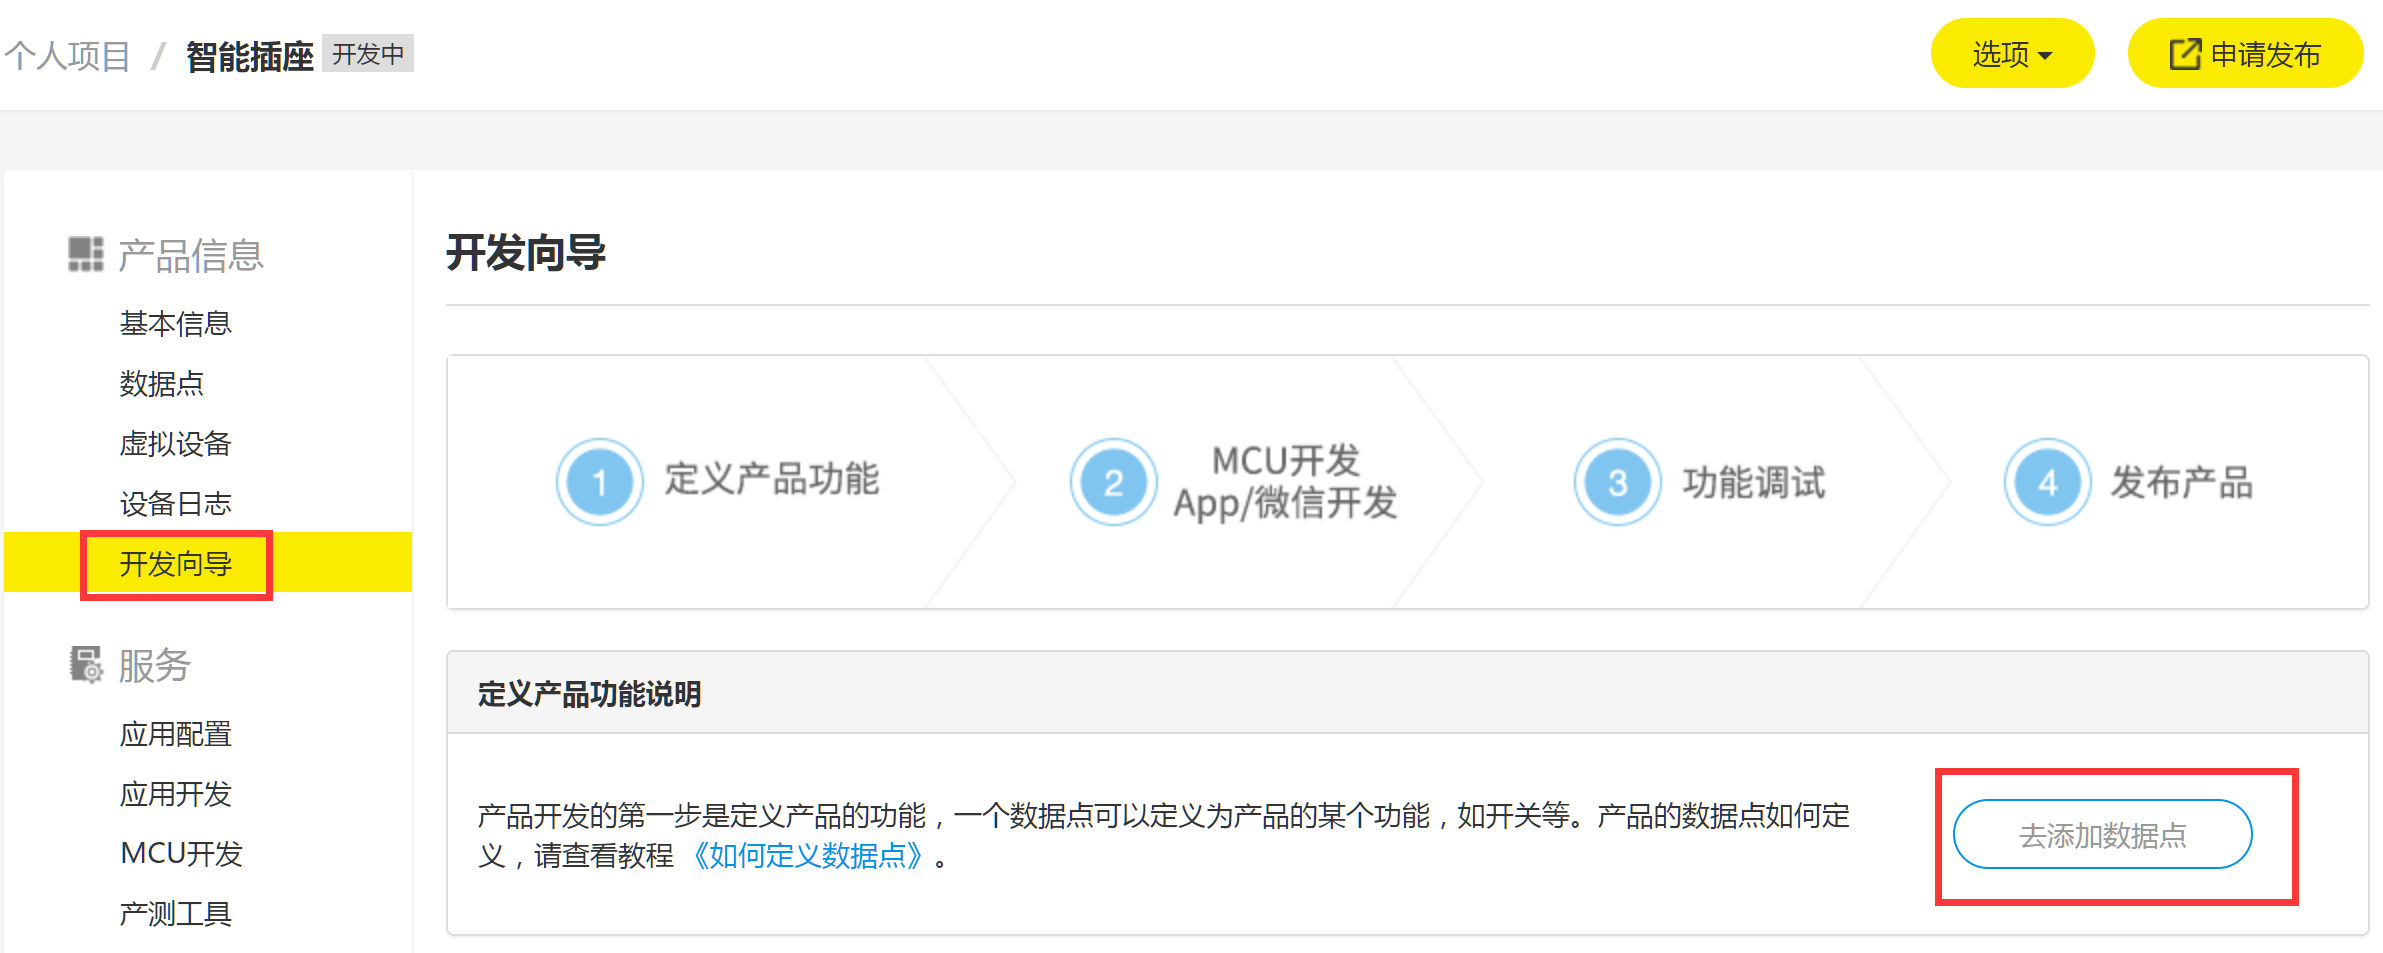Go to 数据点 in the sidebar
The width and height of the screenshot is (2383, 953).
pyautogui.click(x=161, y=383)
